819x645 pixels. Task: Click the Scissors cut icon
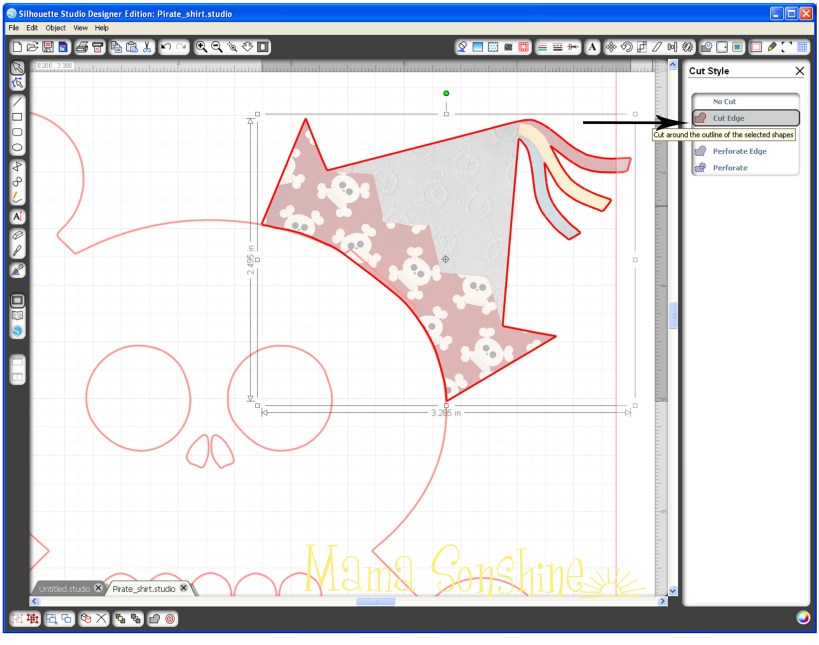pyautogui.click(x=146, y=46)
